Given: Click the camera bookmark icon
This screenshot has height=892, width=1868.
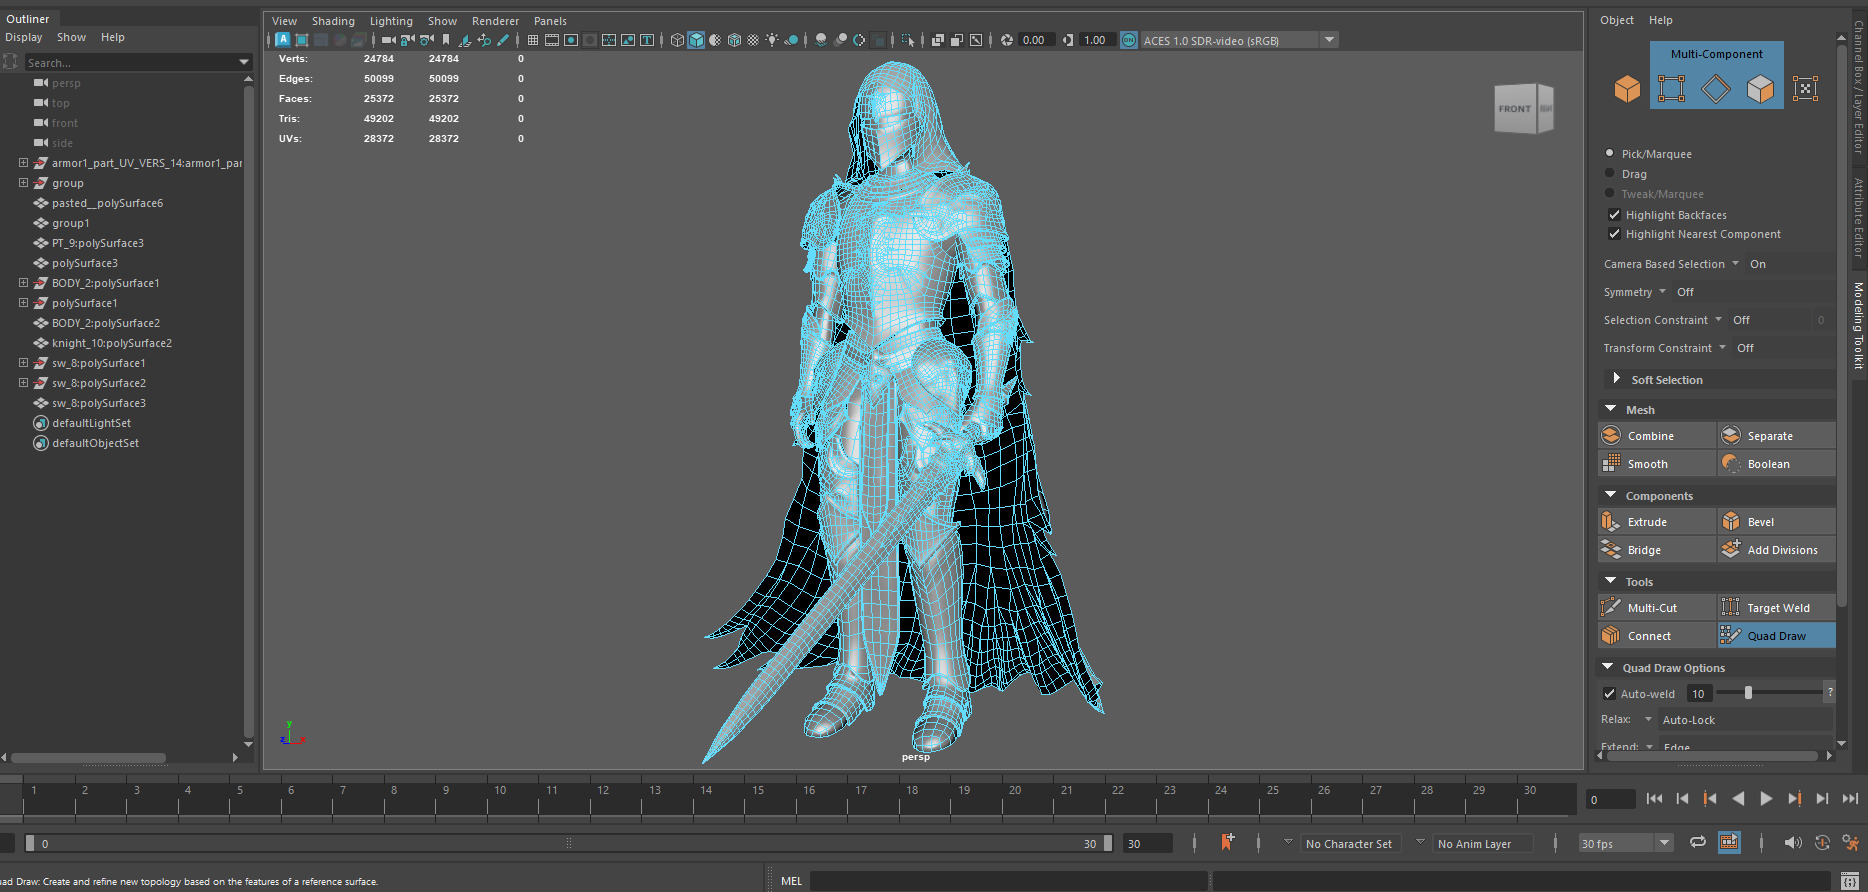Looking at the screenshot, I should point(446,40).
